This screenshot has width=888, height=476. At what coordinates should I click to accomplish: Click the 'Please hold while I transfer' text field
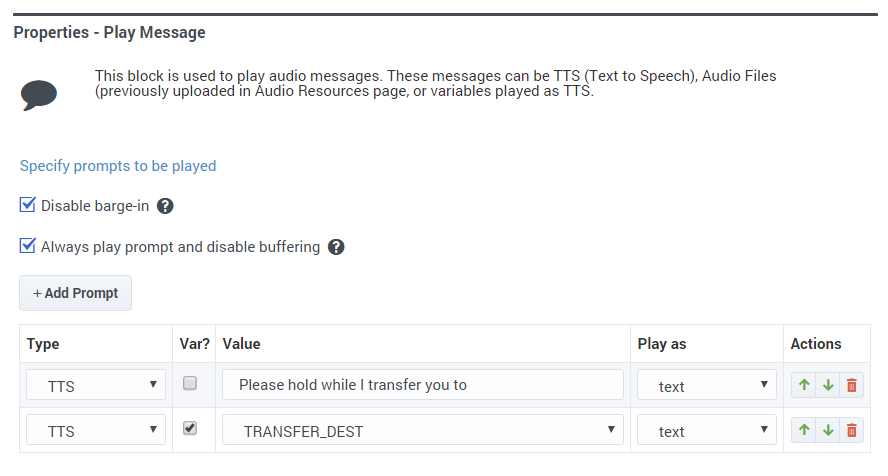(x=422, y=385)
